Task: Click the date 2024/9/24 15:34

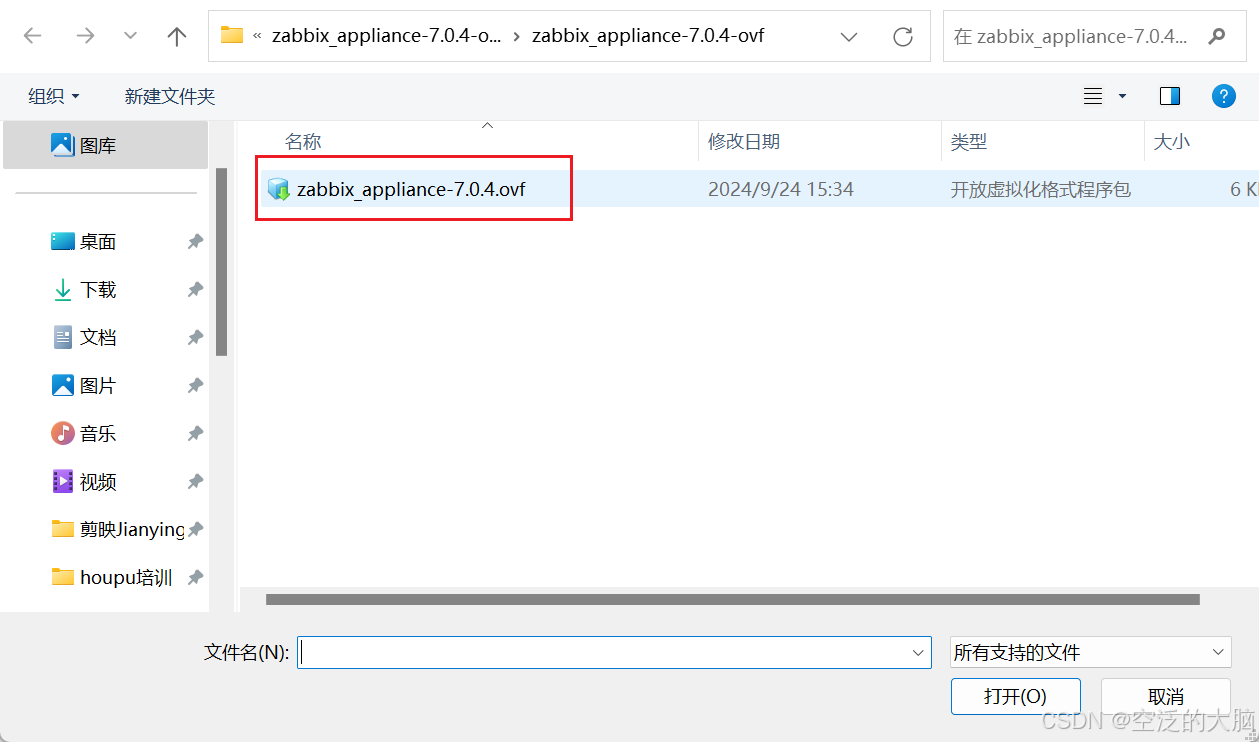Action: (781, 189)
